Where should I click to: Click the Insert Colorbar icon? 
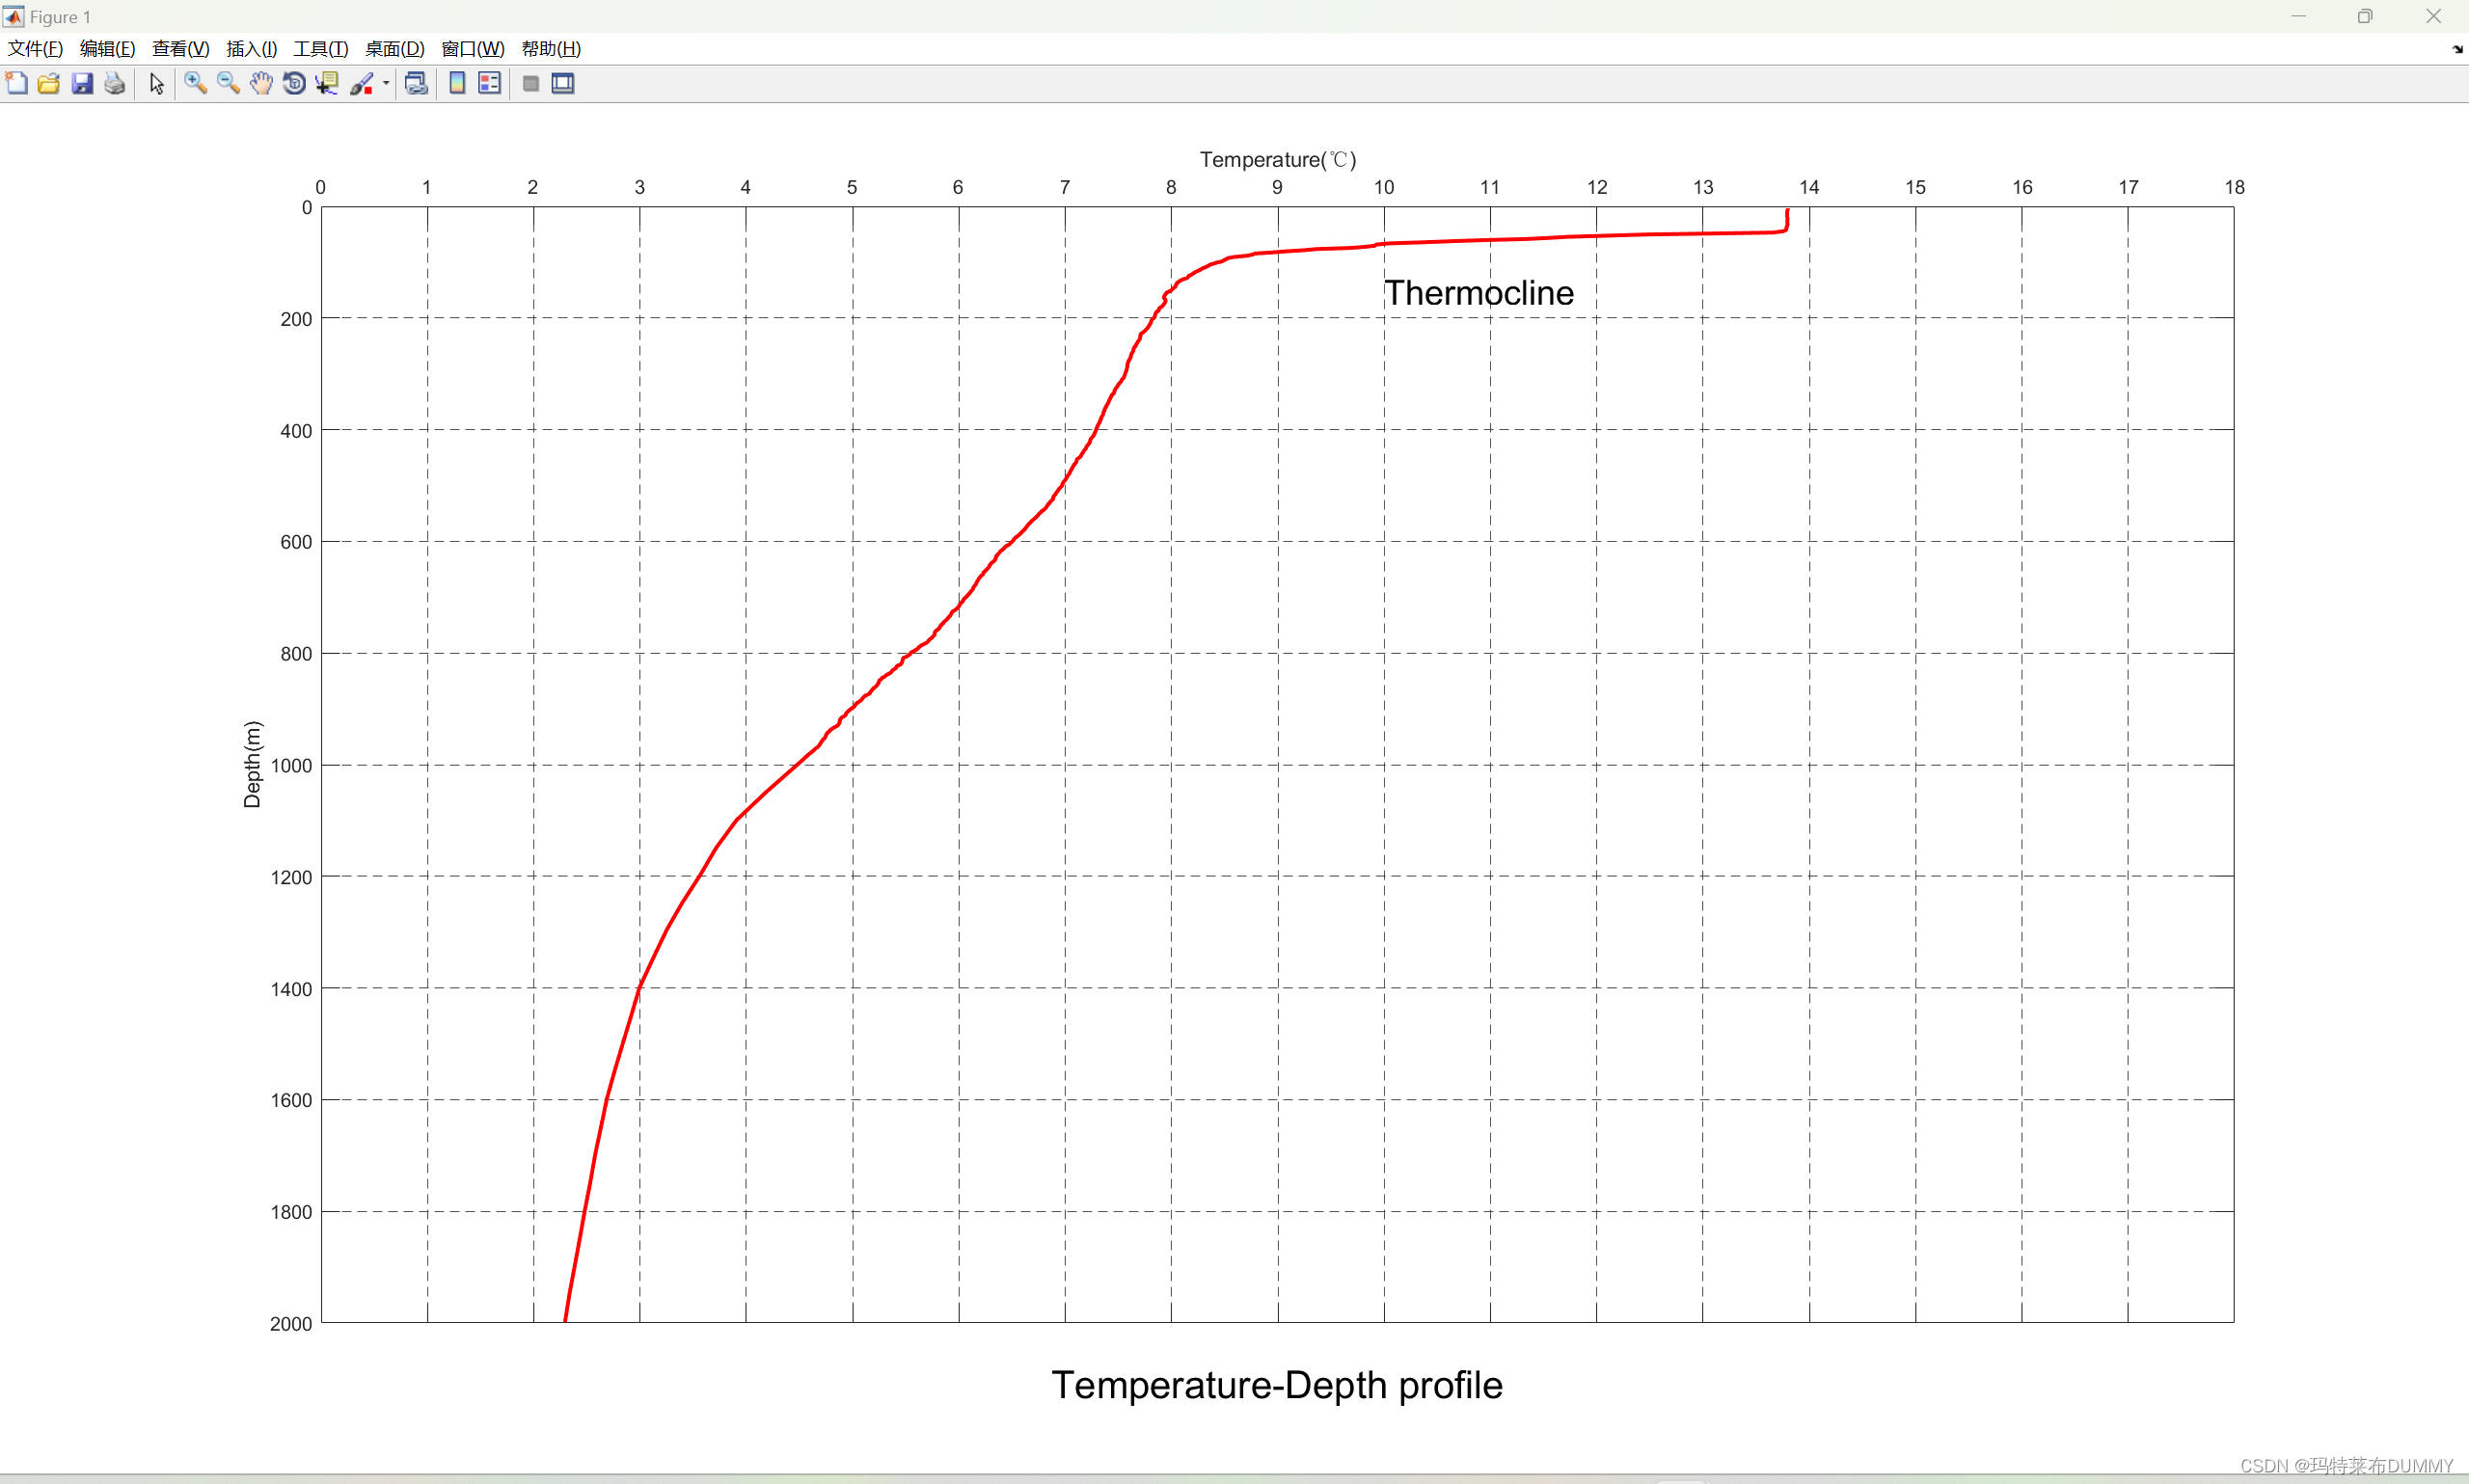(457, 84)
